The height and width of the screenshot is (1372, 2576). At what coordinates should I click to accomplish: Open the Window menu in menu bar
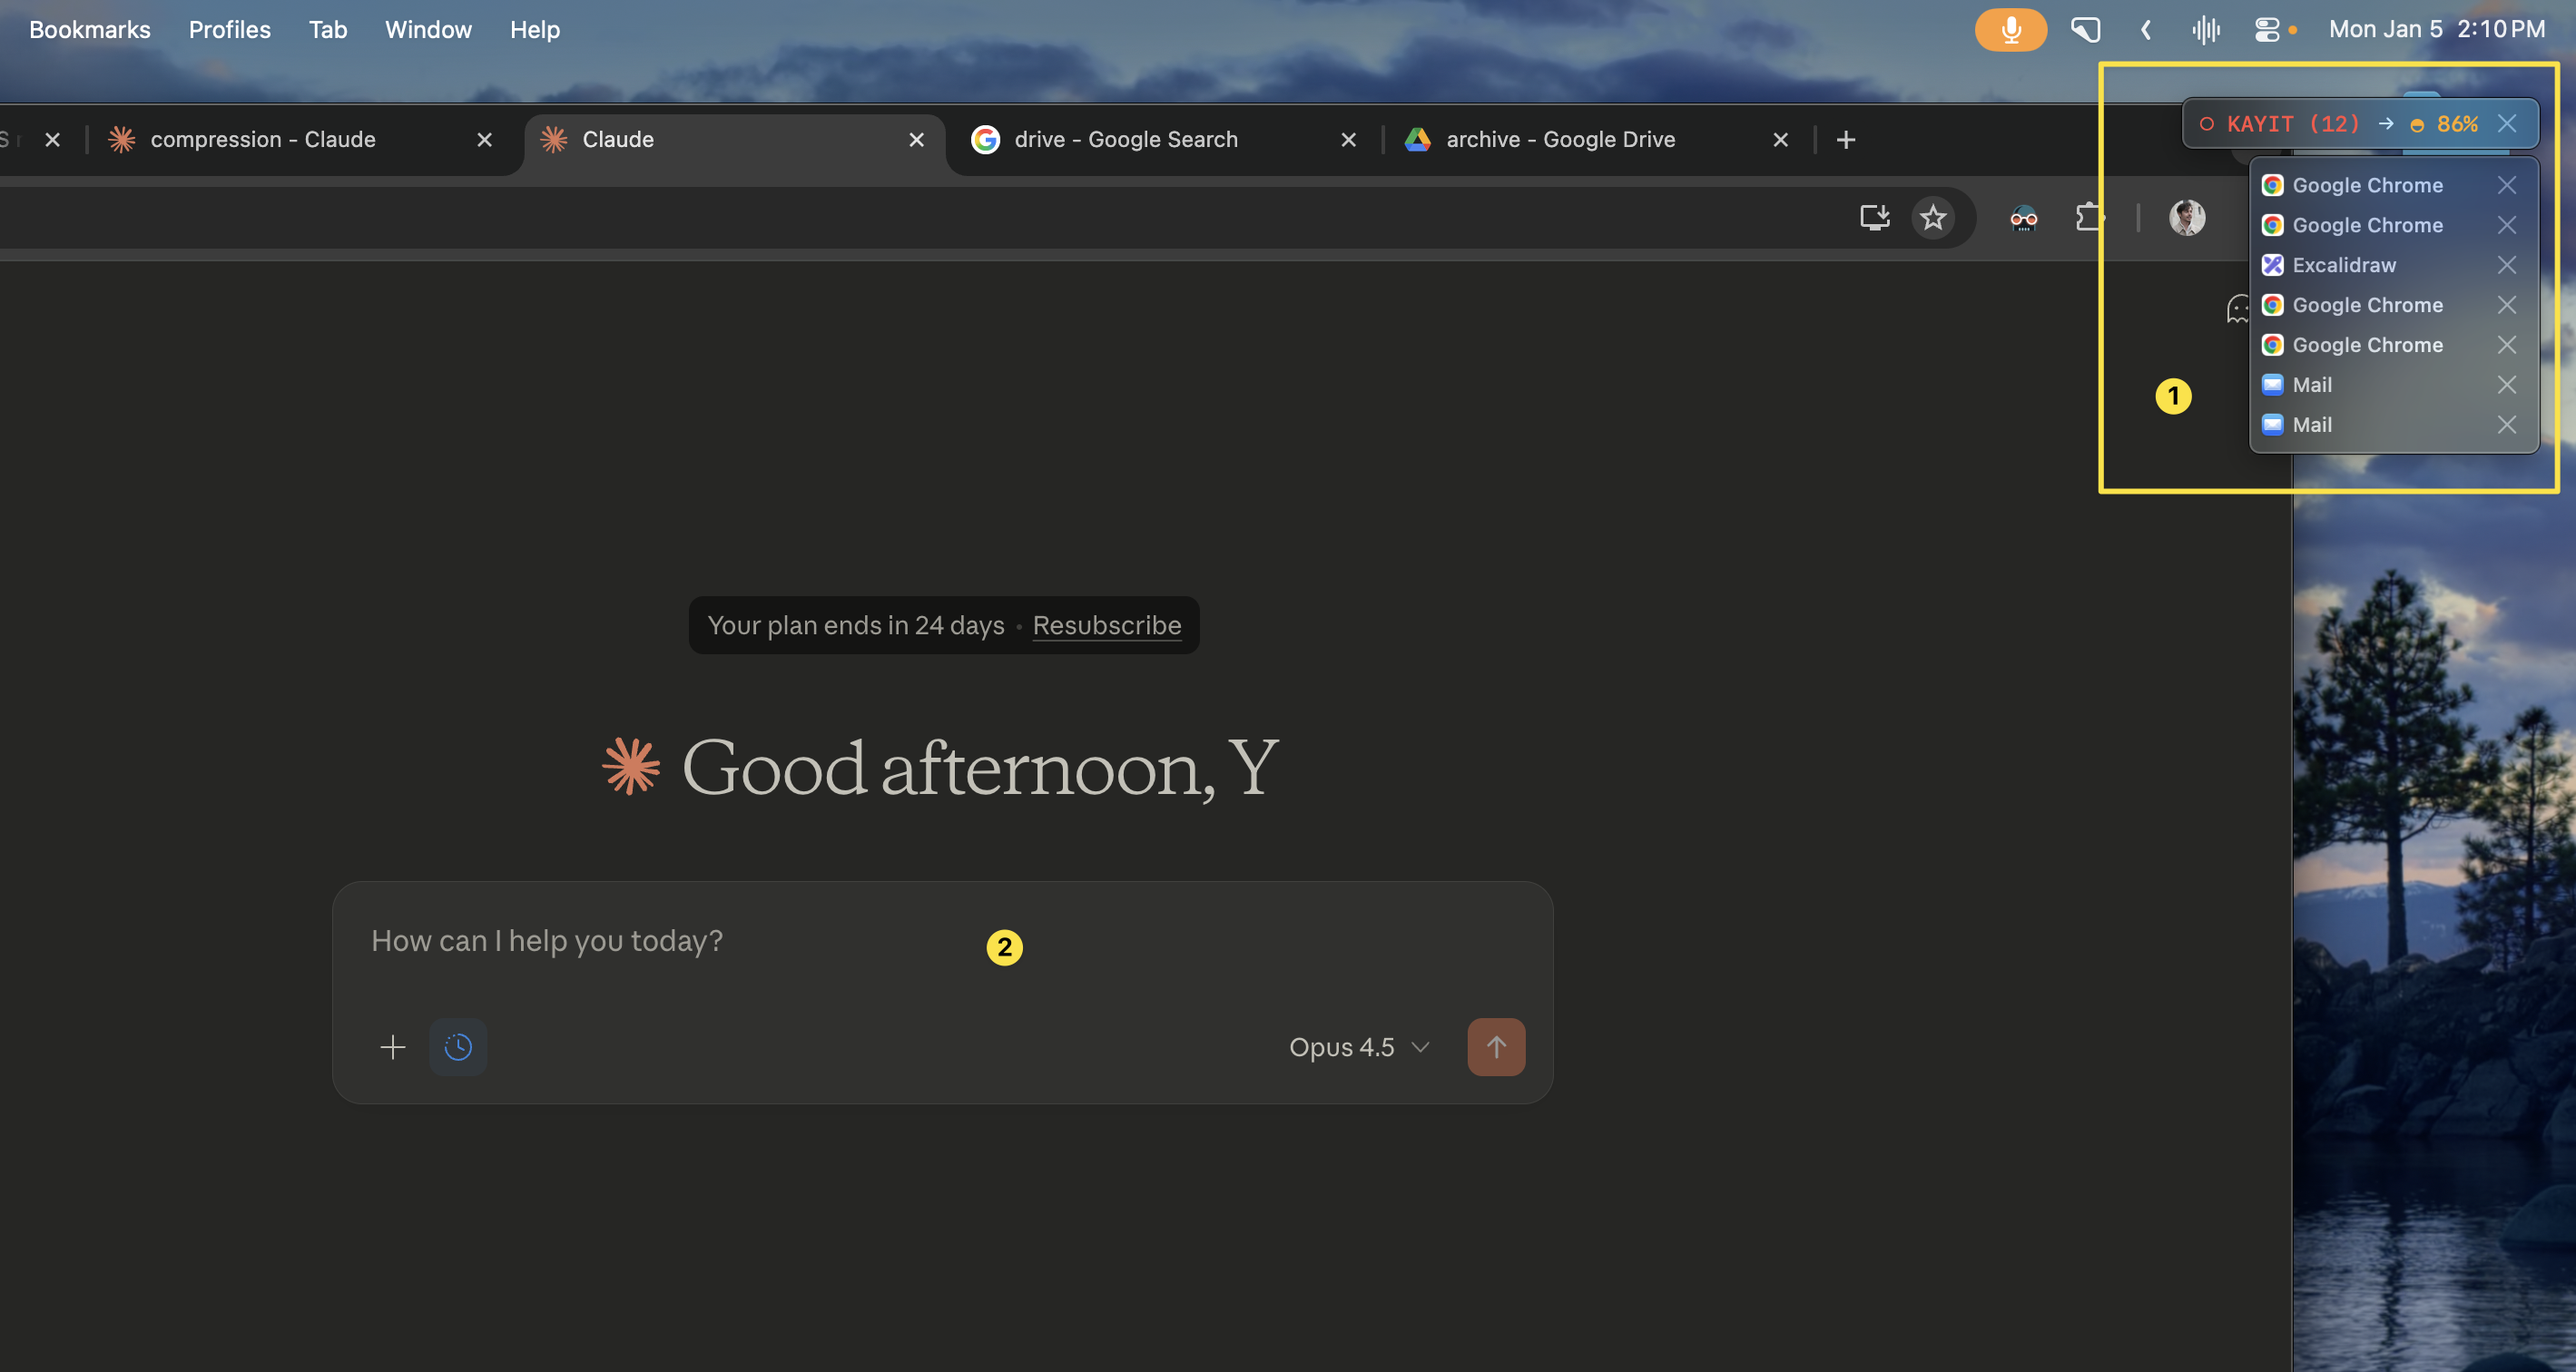pos(428,29)
